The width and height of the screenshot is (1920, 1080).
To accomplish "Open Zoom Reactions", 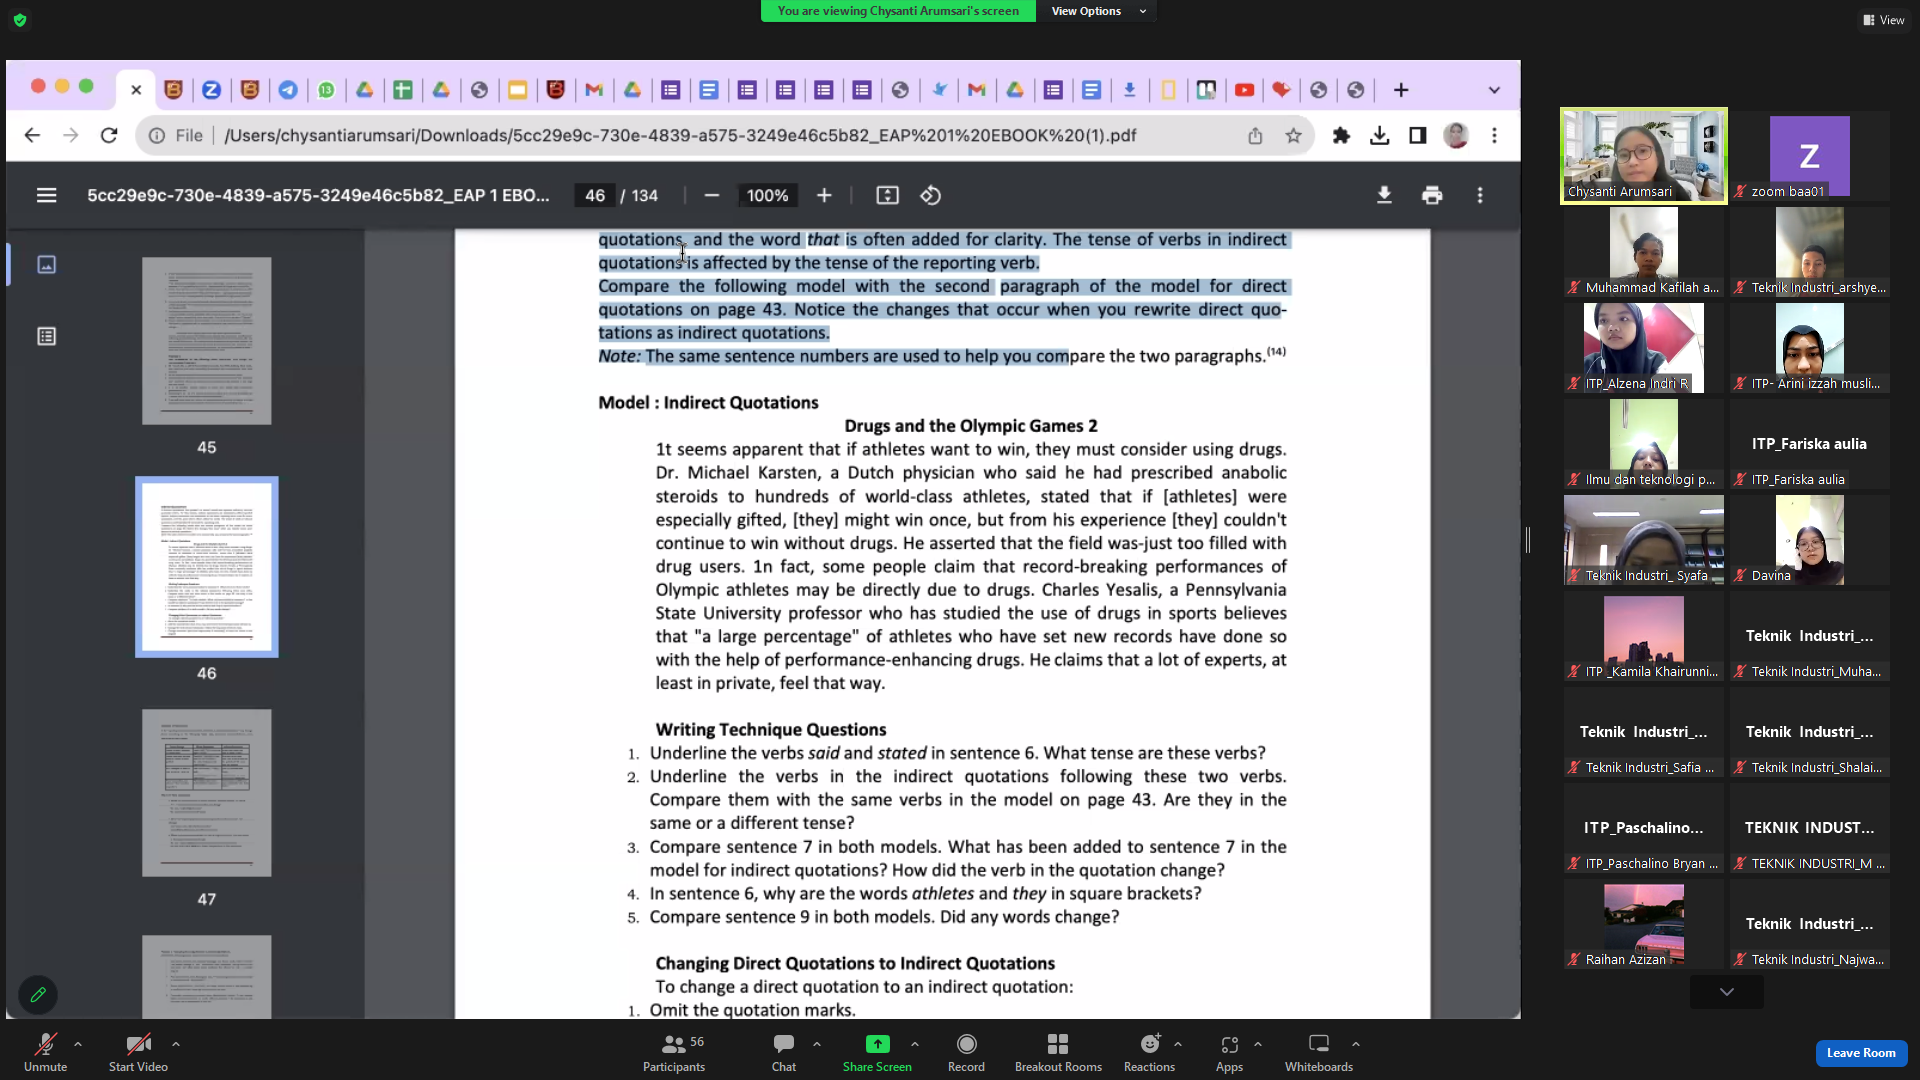I will (x=1149, y=1053).
